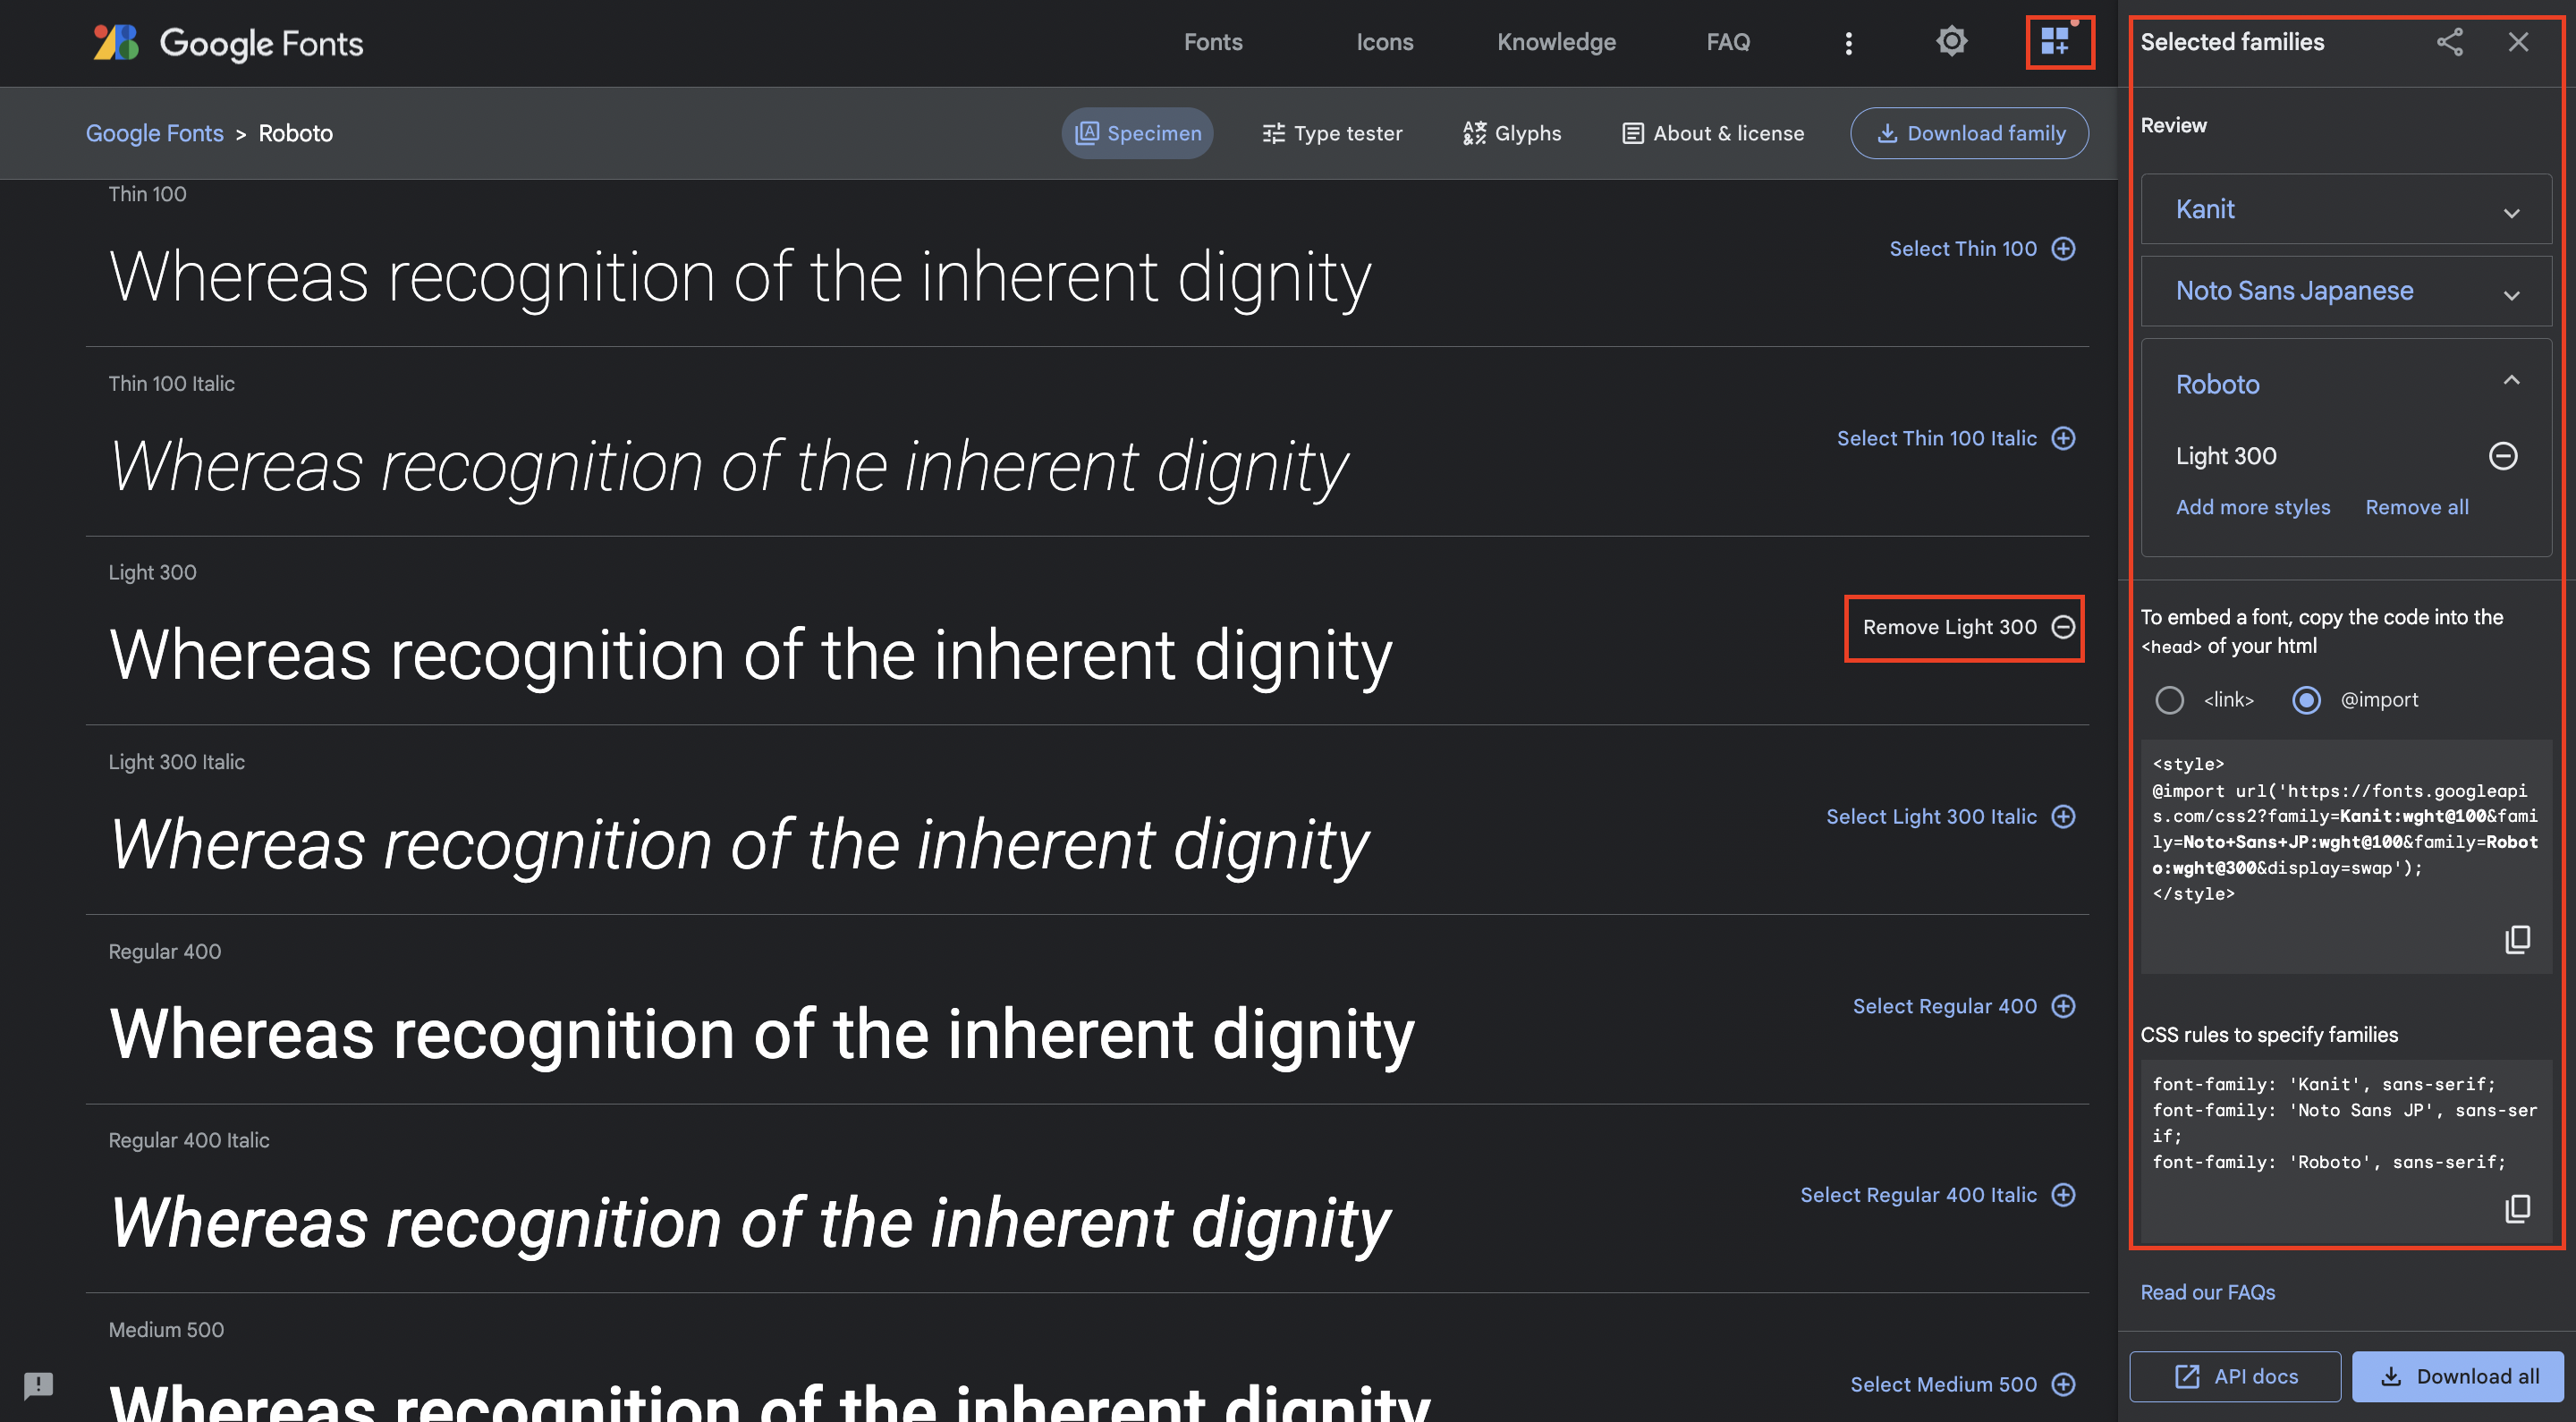Screen dimensions: 2576x1422
Task: Click the Roboto family name in panel
Action: 2217,384
